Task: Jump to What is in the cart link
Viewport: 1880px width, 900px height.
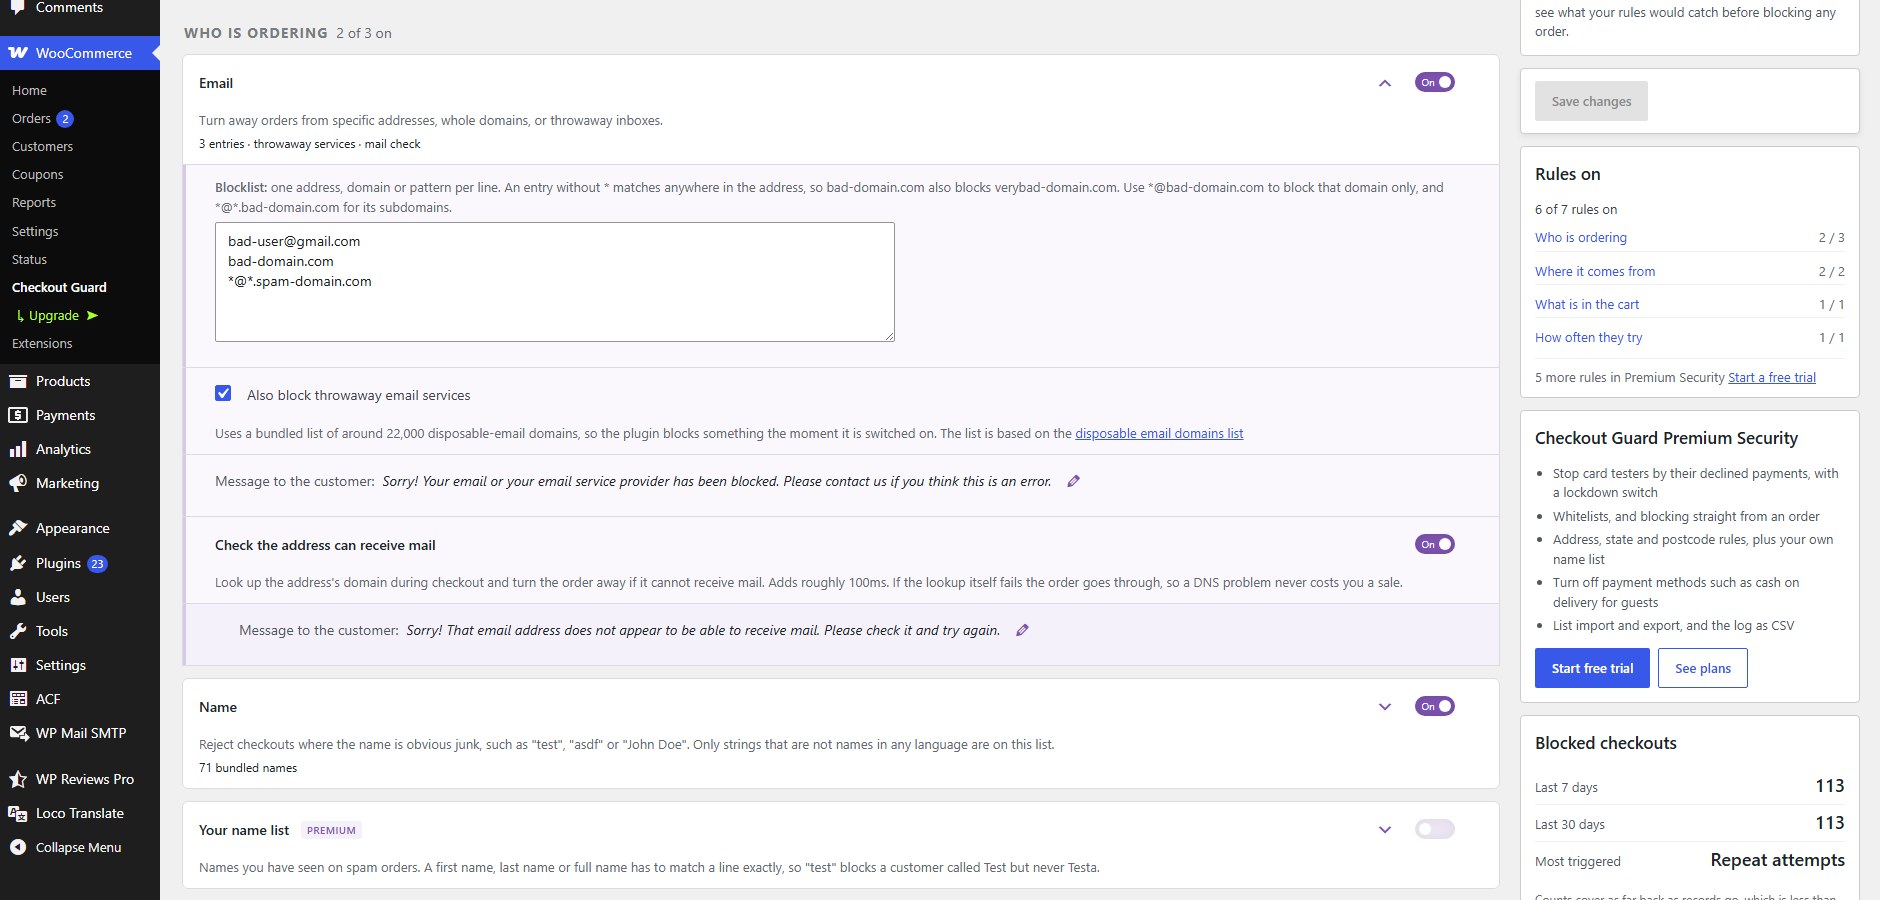Action: point(1587,304)
